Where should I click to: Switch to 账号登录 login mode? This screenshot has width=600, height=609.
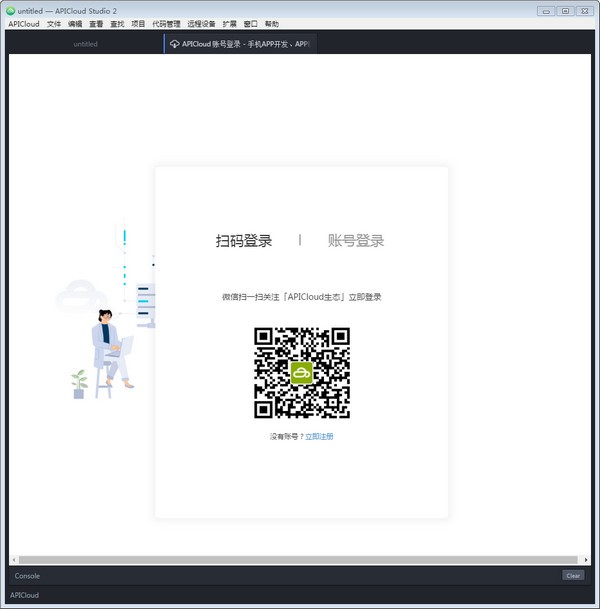point(356,241)
